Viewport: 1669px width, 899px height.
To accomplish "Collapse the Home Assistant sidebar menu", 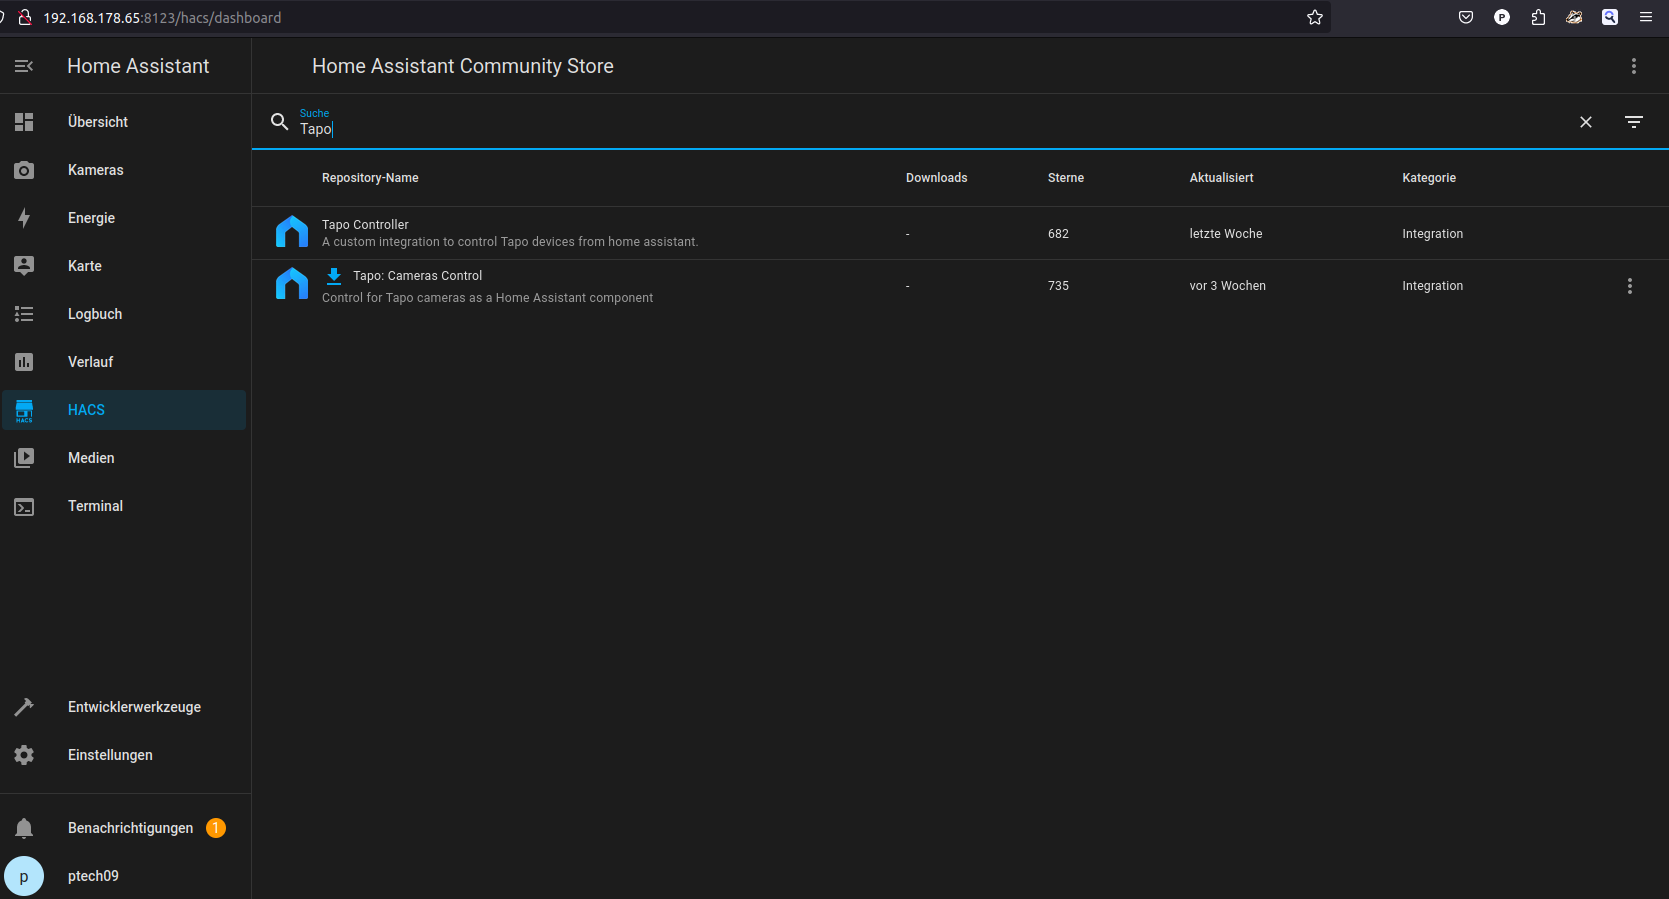I will tap(24, 66).
